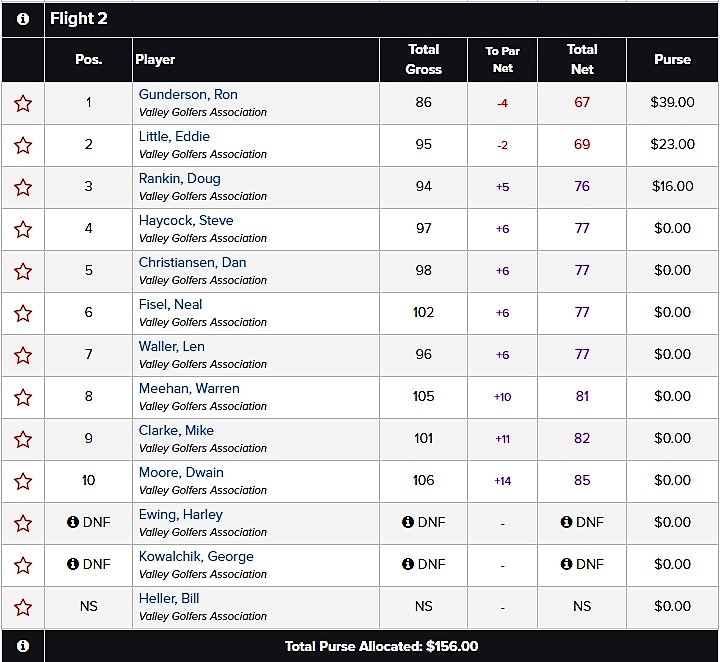Toggle the favorite star for Little, Eddie
Viewport: 720px width, 662px height.
[x=23, y=146]
